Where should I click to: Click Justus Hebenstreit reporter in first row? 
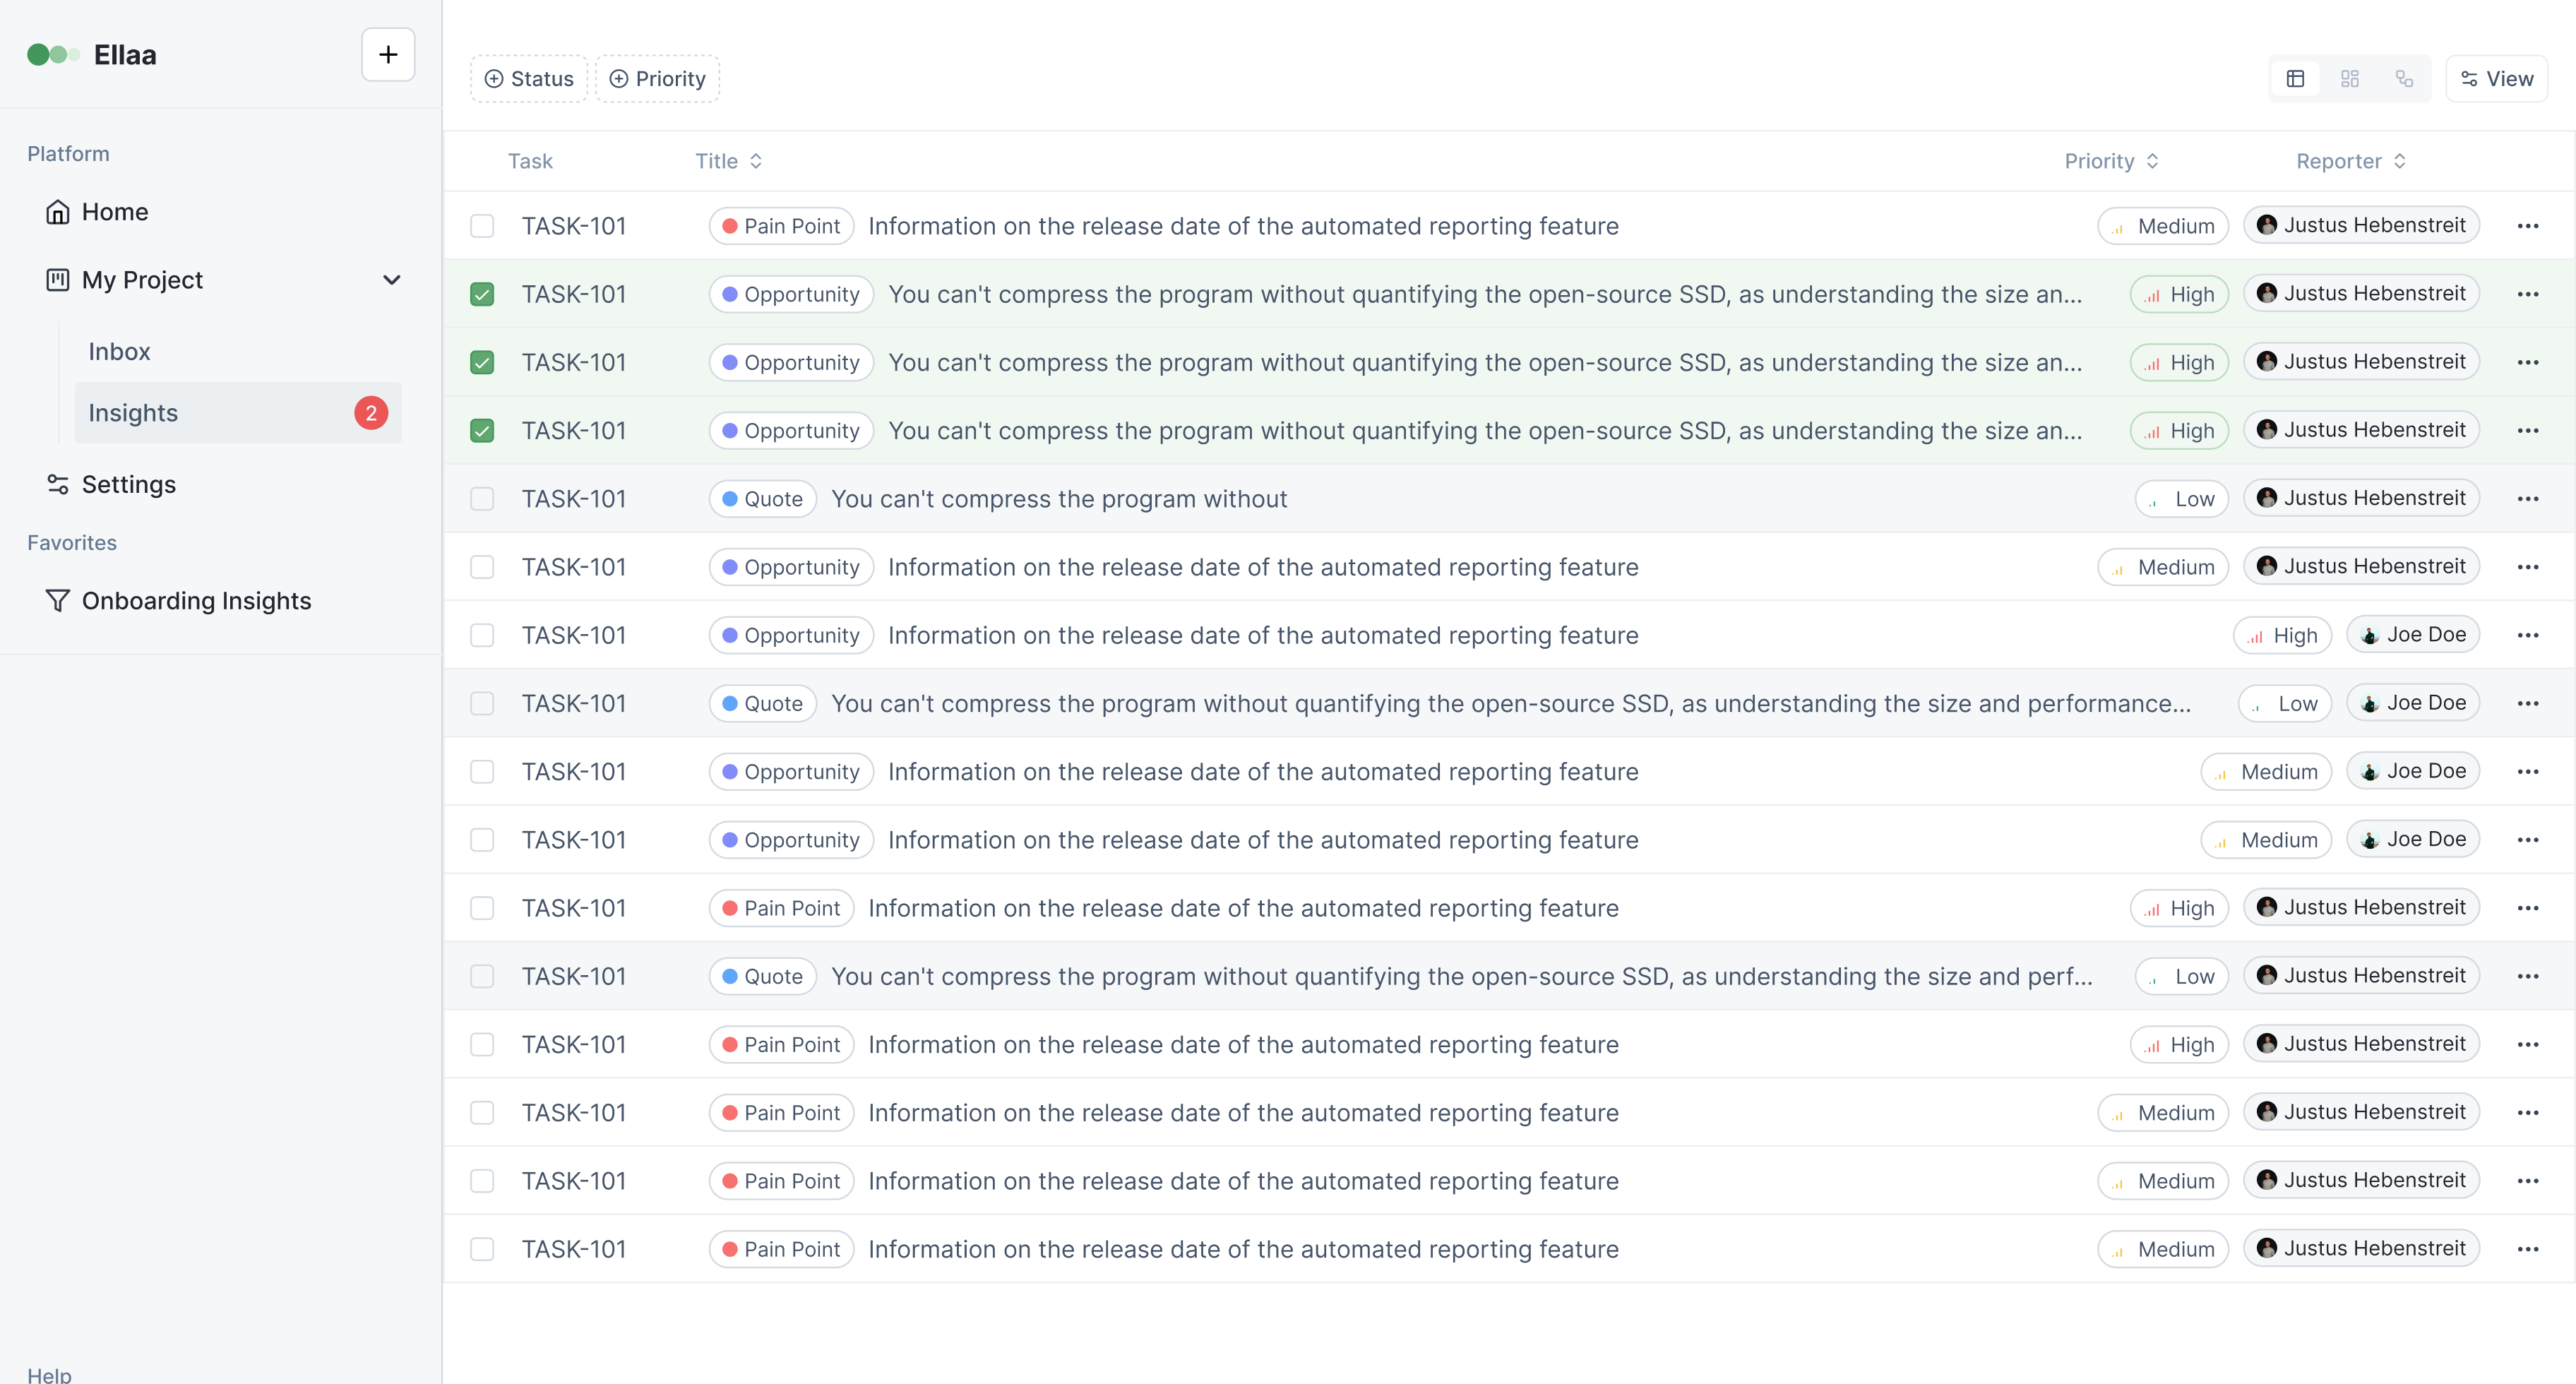[x=2361, y=225]
